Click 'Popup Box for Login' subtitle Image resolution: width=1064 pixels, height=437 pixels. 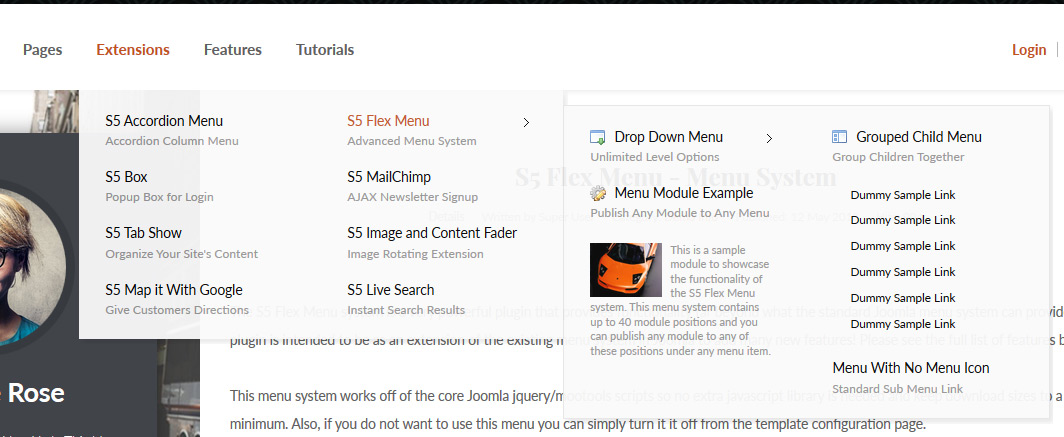[x=159, y=197]
